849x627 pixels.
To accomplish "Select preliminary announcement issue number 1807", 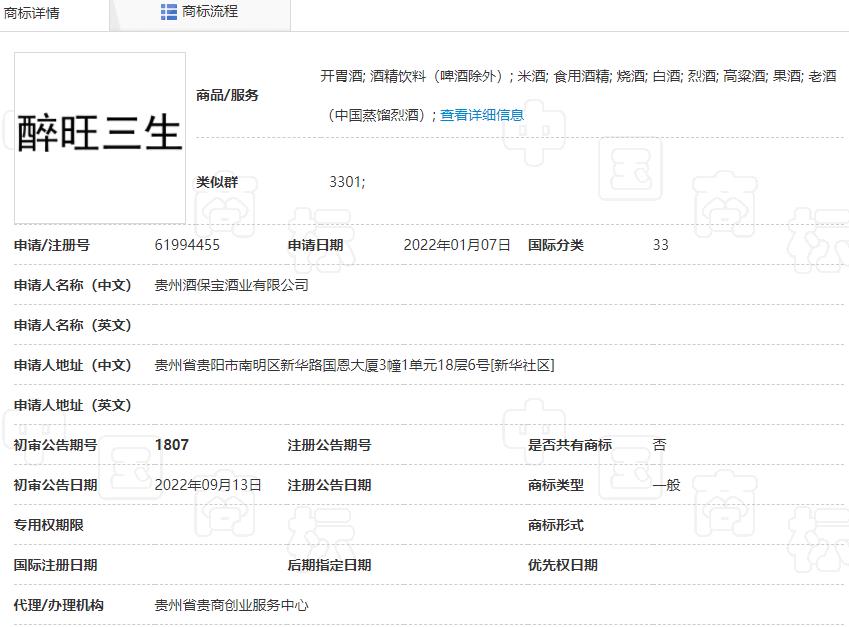I will 172,445.
